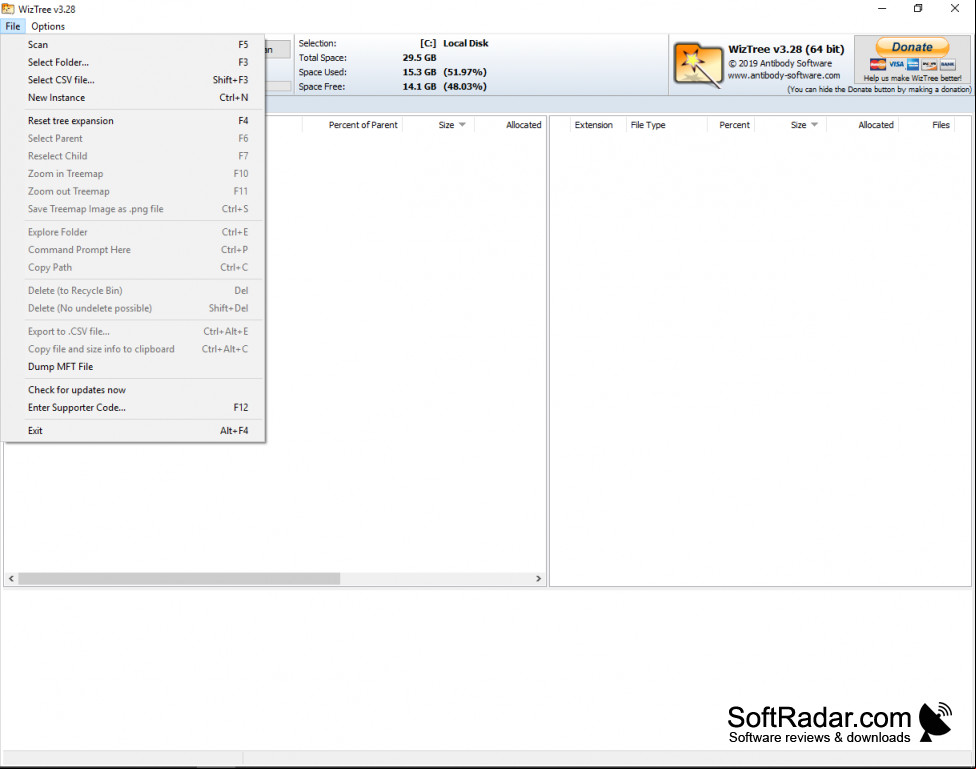Sort the tree view by Size column
The image size is (976, 769).
[x=438, y=125]
